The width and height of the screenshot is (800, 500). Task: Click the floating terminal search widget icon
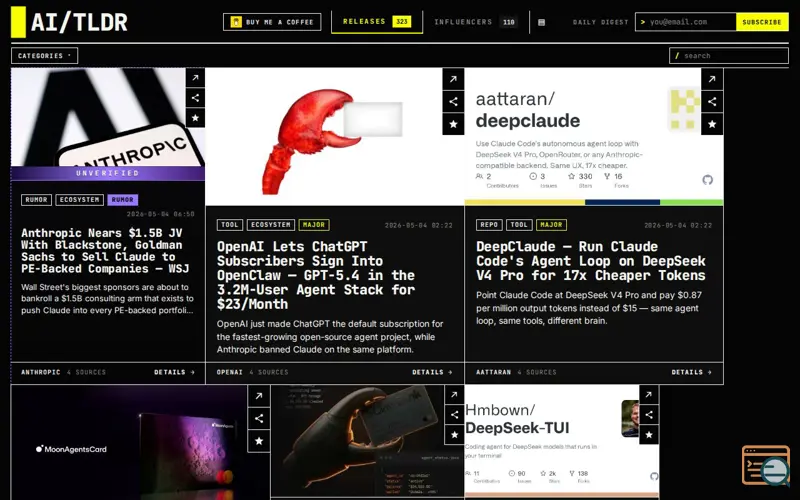766,465
